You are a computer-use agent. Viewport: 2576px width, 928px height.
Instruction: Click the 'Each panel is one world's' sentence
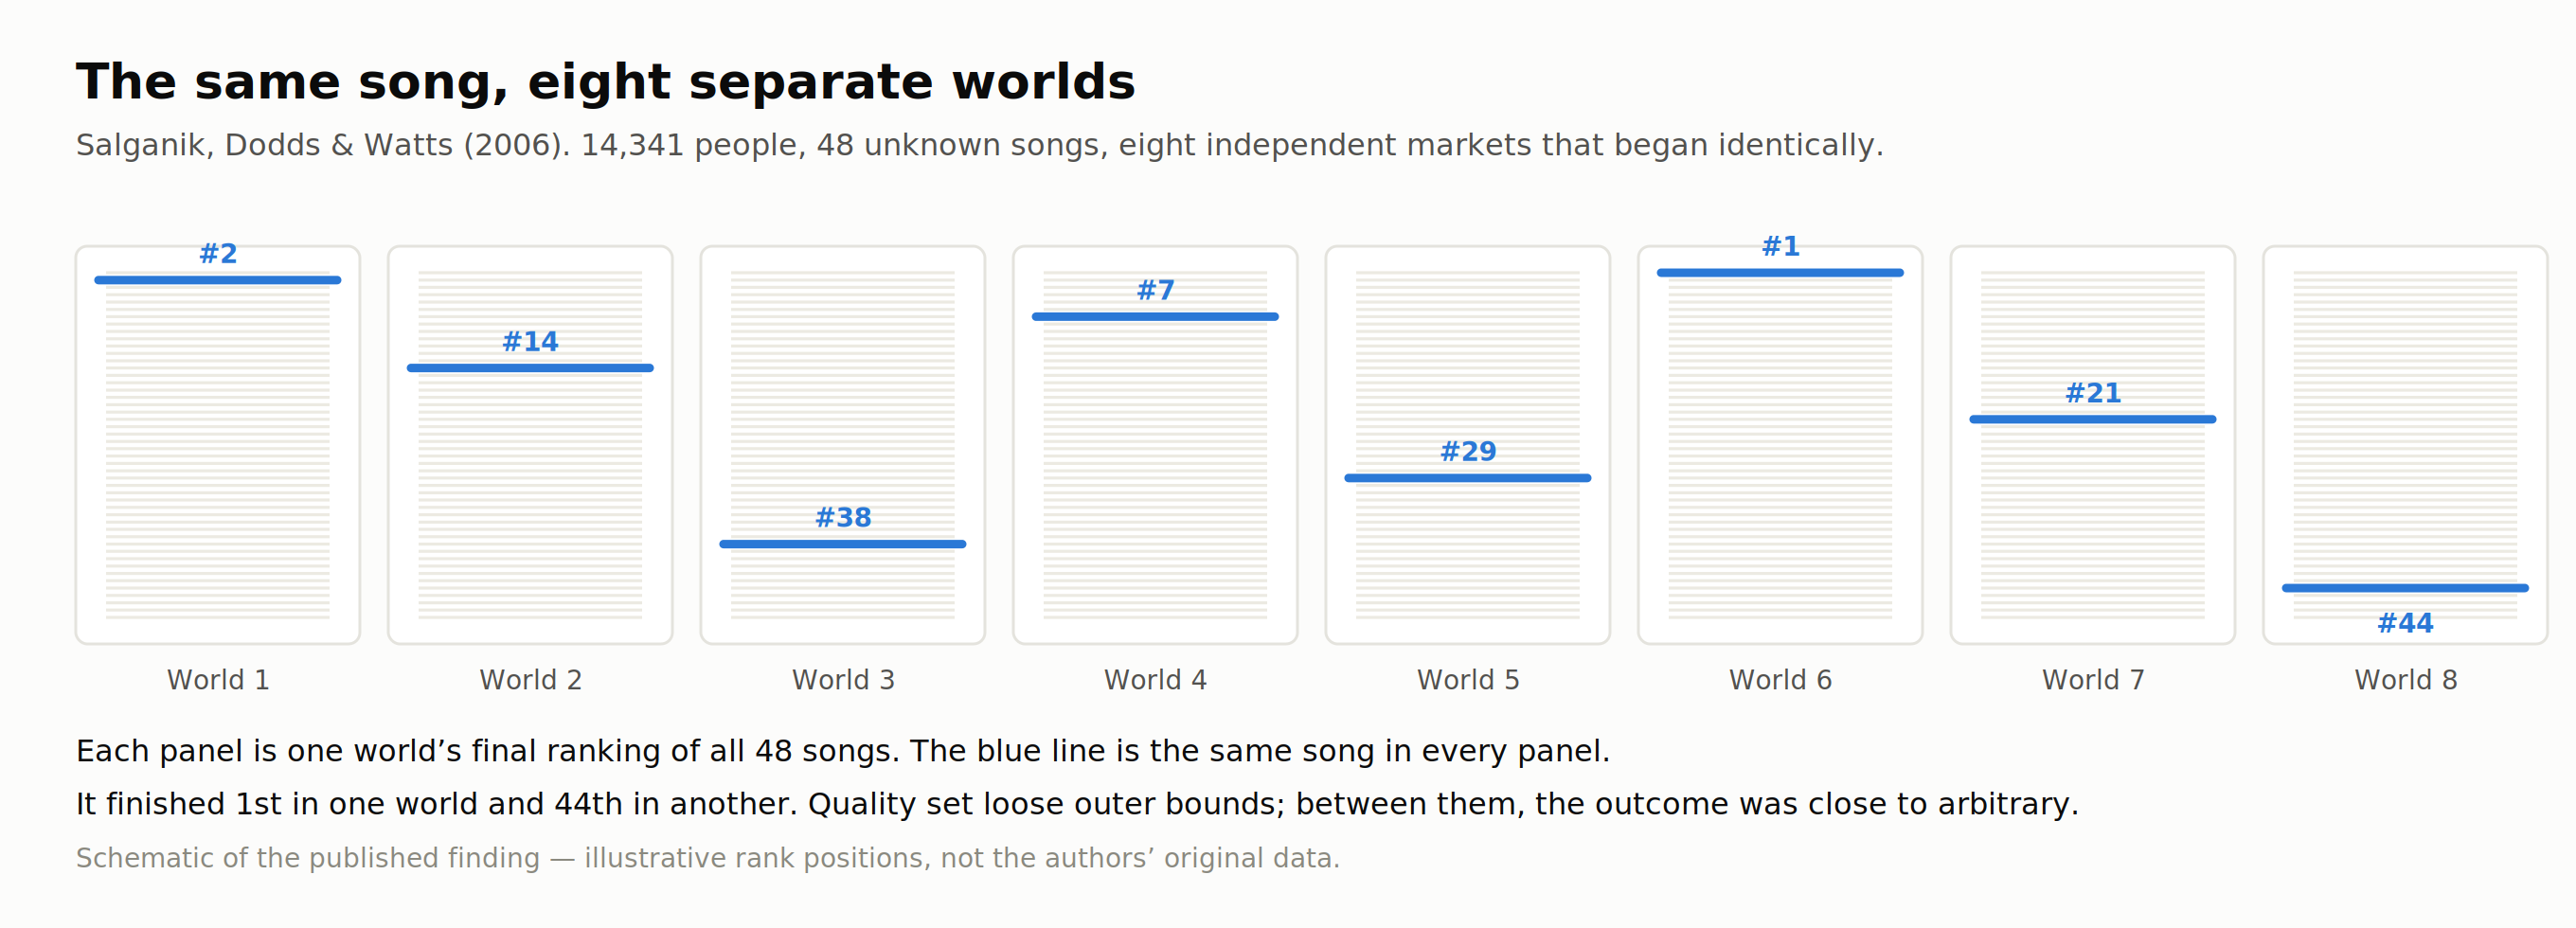click(842, 751)
